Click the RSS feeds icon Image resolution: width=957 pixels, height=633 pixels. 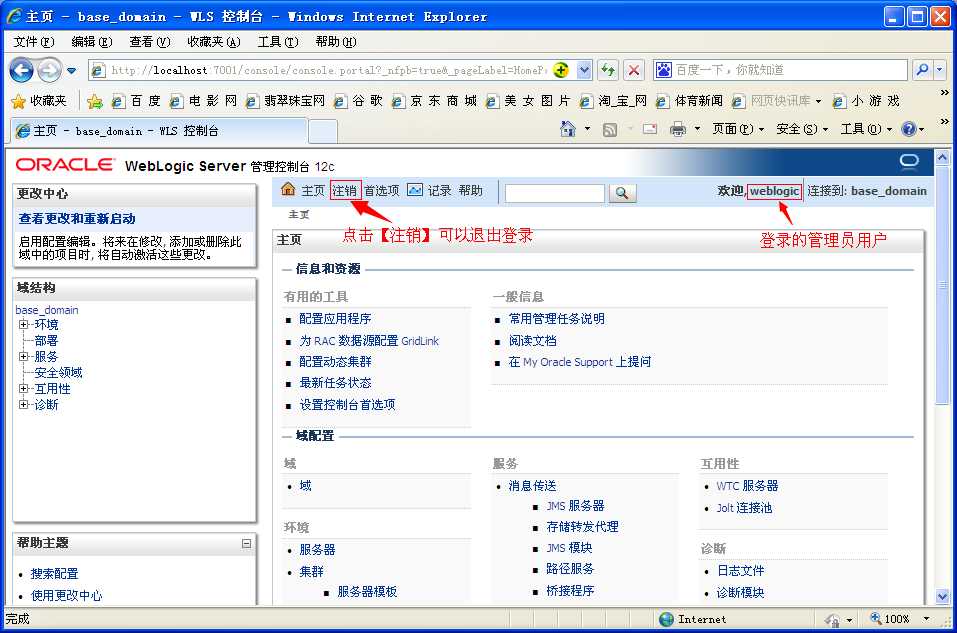tap(610, 129)
